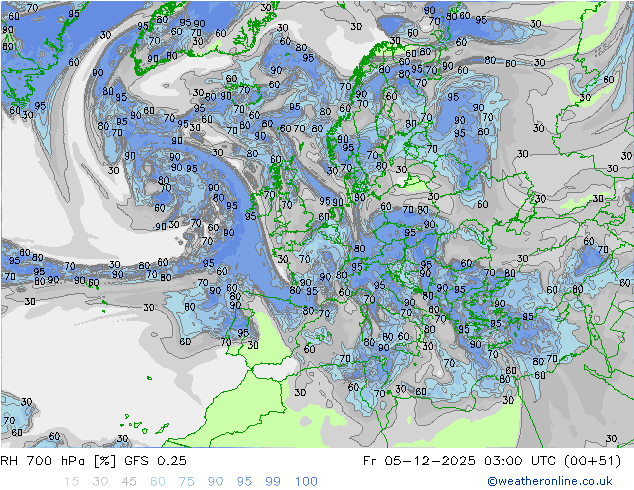Viewport: 634px width, 490px height.
Task: Click the "GFS 0.25" model label
Action: (155, 460)
